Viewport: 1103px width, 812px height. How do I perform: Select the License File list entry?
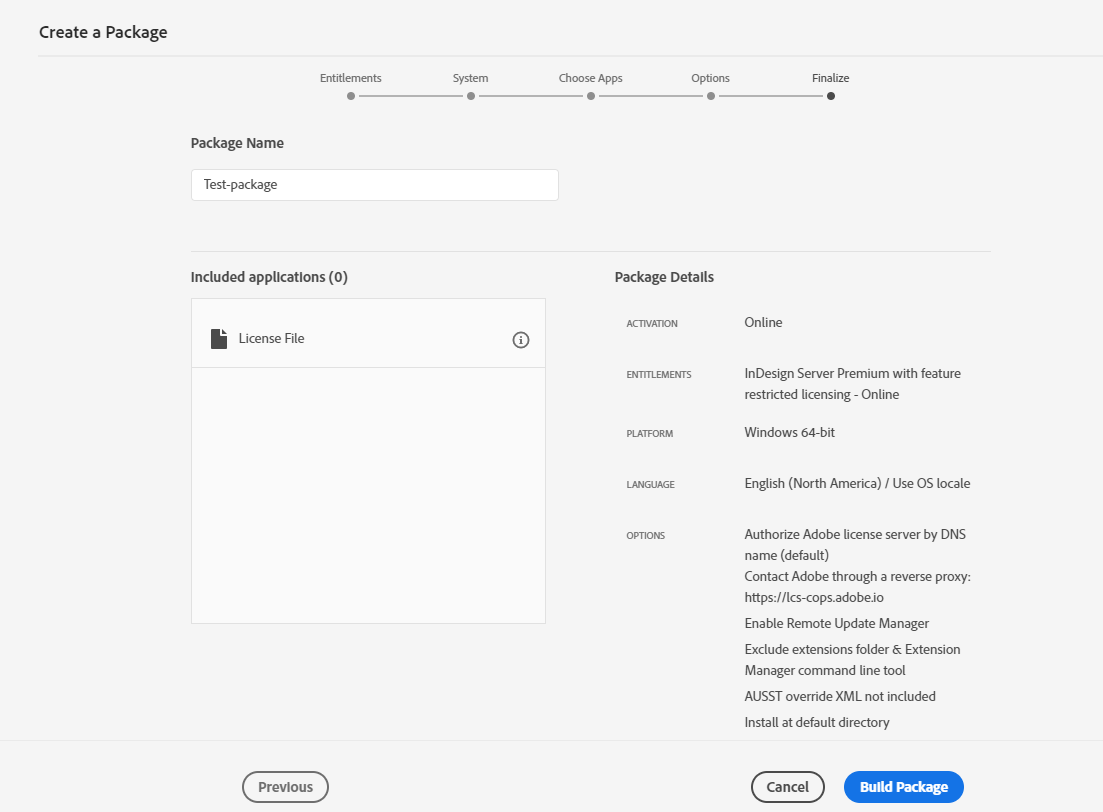[272, 339]
